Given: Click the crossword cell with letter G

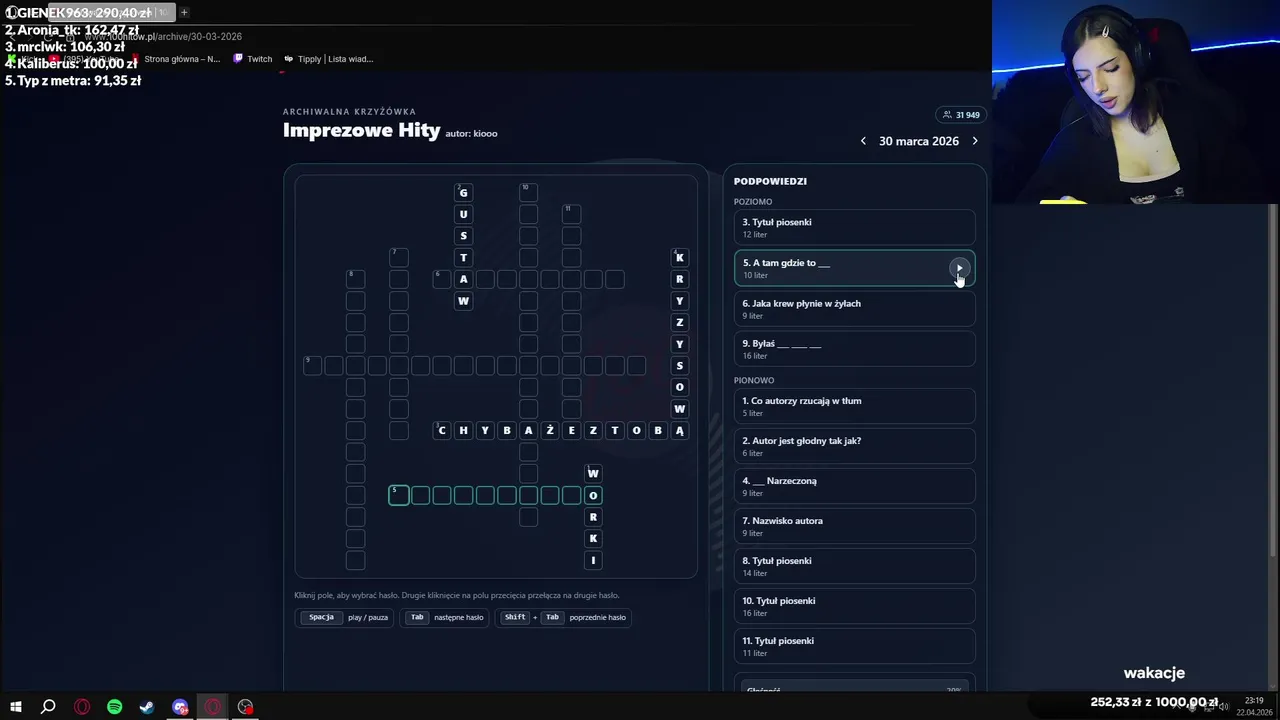Looking at the screenshot, I should pos(463,192).
